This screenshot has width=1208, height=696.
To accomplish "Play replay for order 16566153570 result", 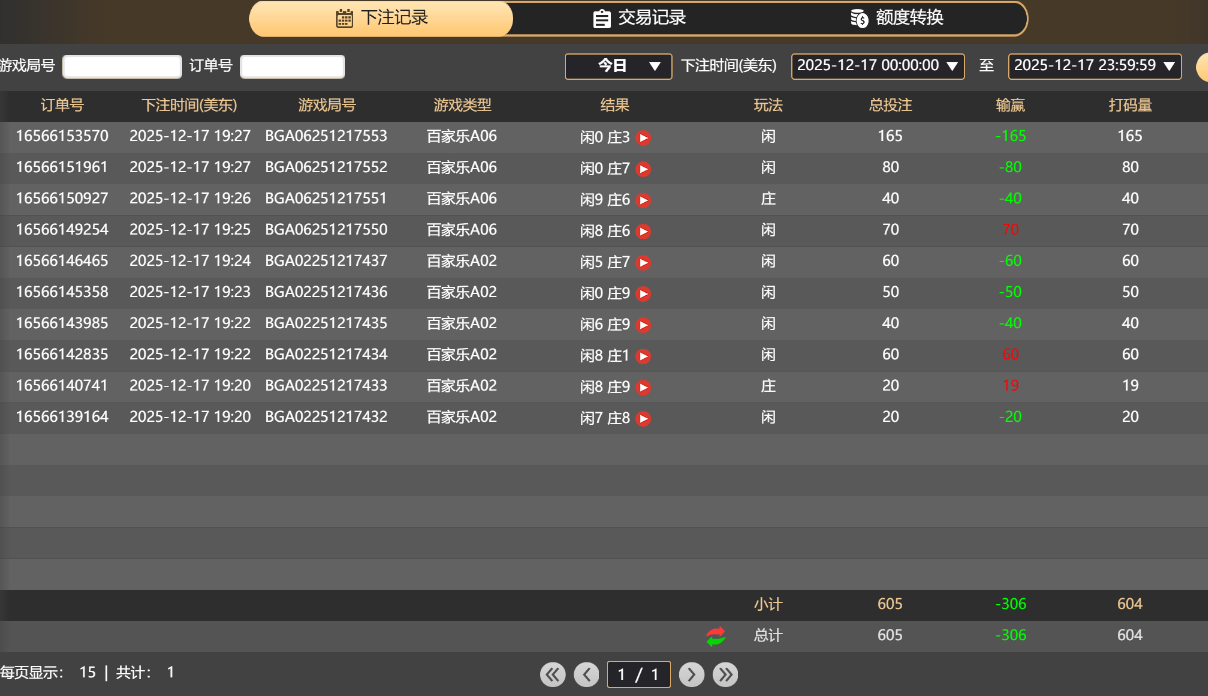I will coord(644,138).
